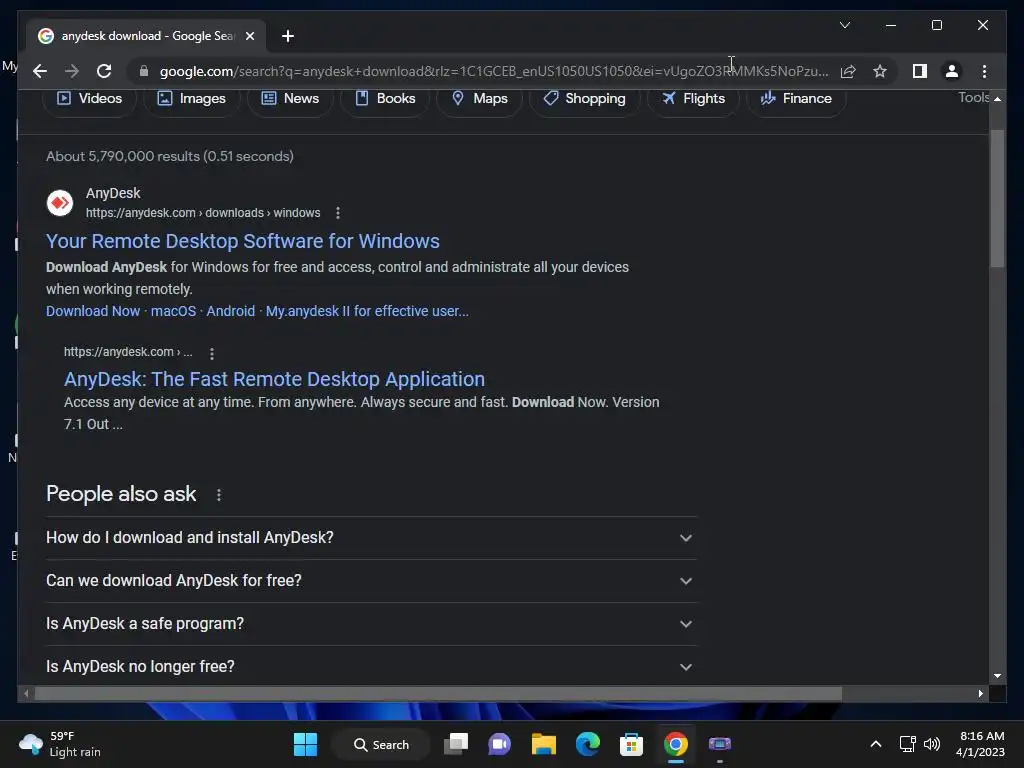Open Chrome side panel
The image size is (1024, 768).
(920, 71)
